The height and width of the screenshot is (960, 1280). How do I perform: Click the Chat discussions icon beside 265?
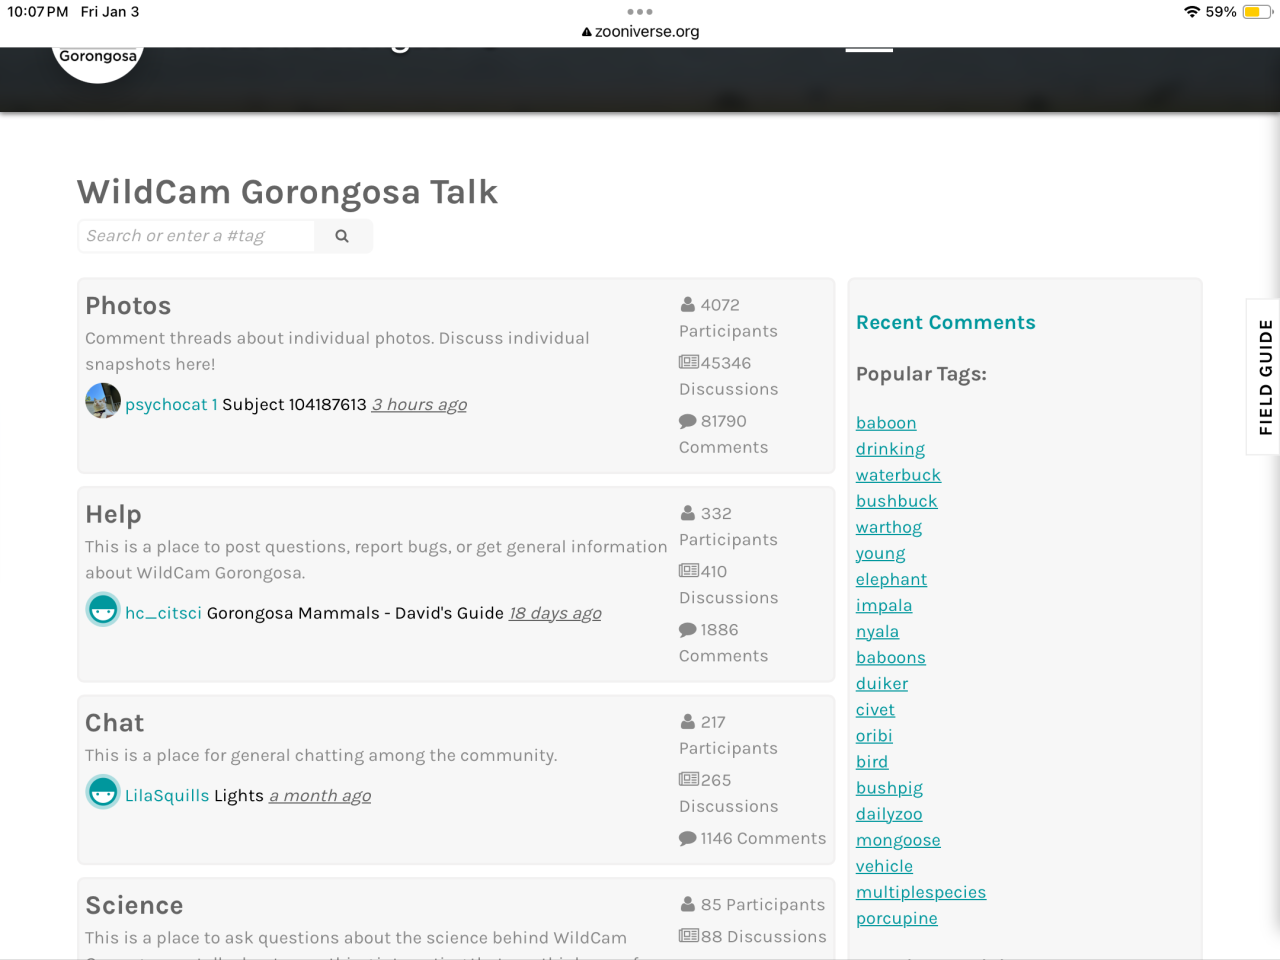click(x=689, y=779)
